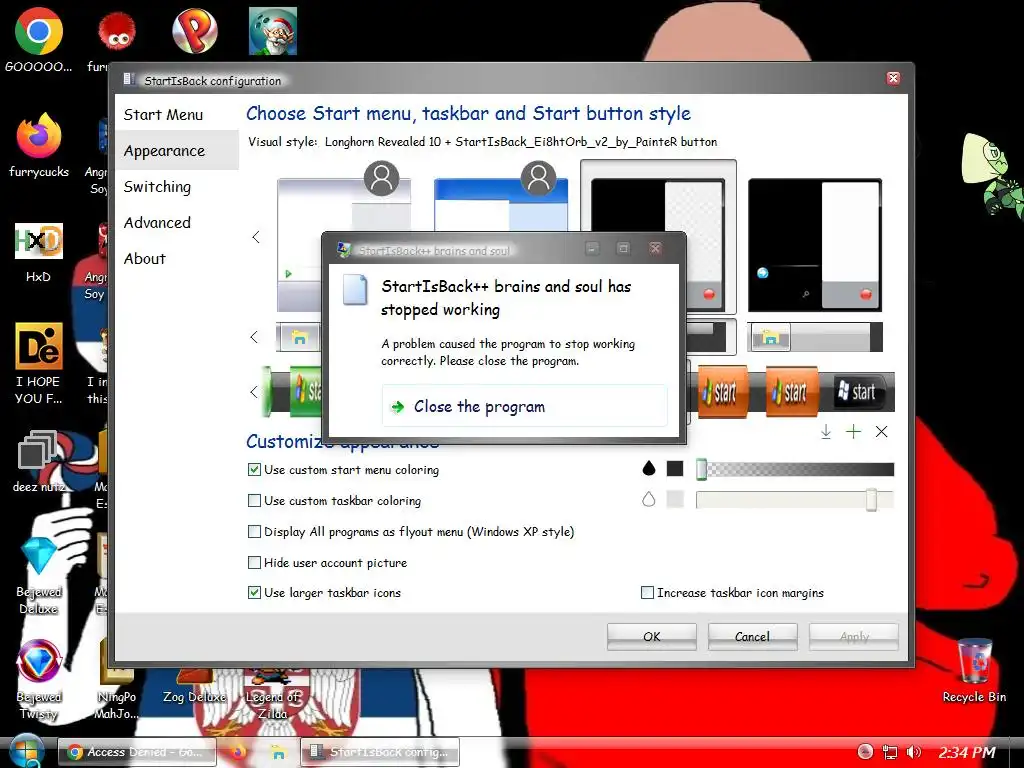This screenshot has height=768, width=1024.
Task: Switch to 'Access Denied' Chrome taskbar button
Action: (x=139, y=752)
